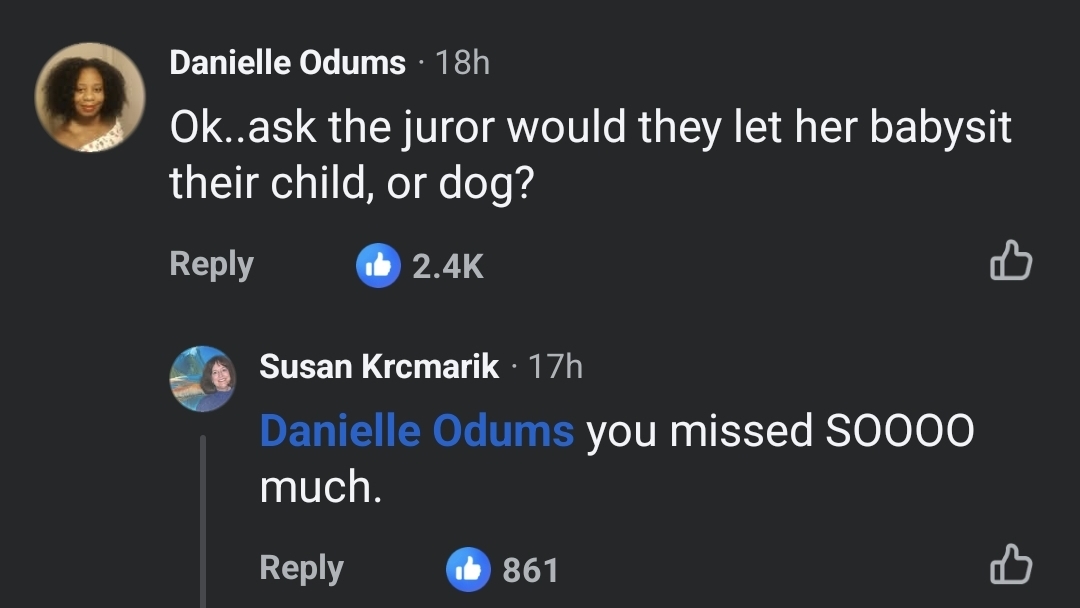Click the 17h timestamp on Susan's reply
Screen dimensions: 1080x608
point(555,366)
